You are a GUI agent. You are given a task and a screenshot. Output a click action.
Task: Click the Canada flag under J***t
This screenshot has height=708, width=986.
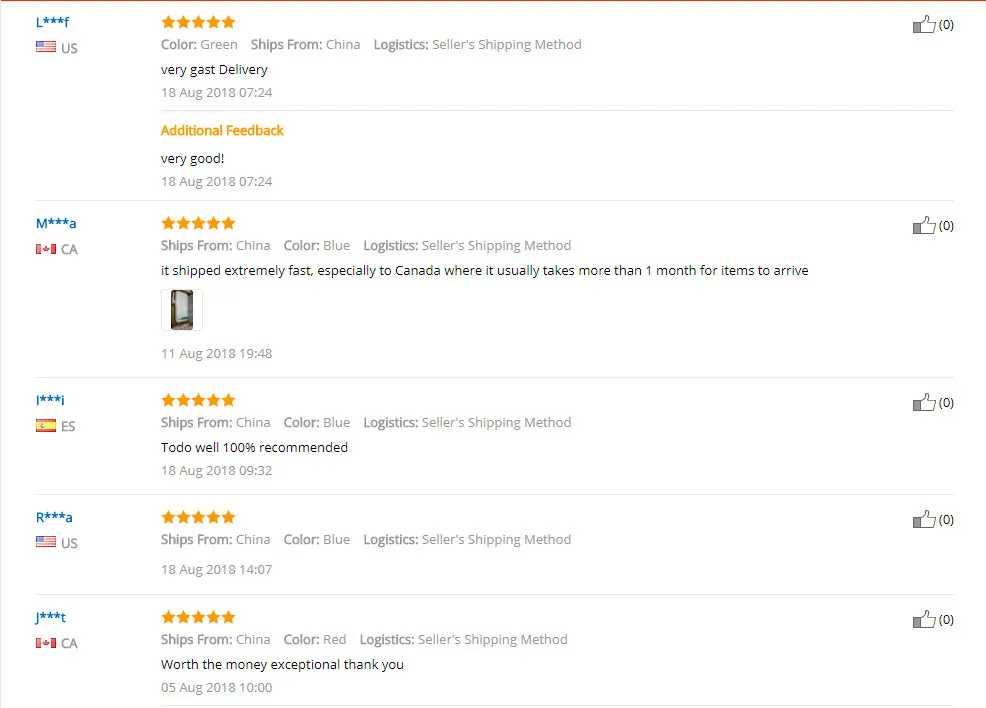click(x=46, y=643)
